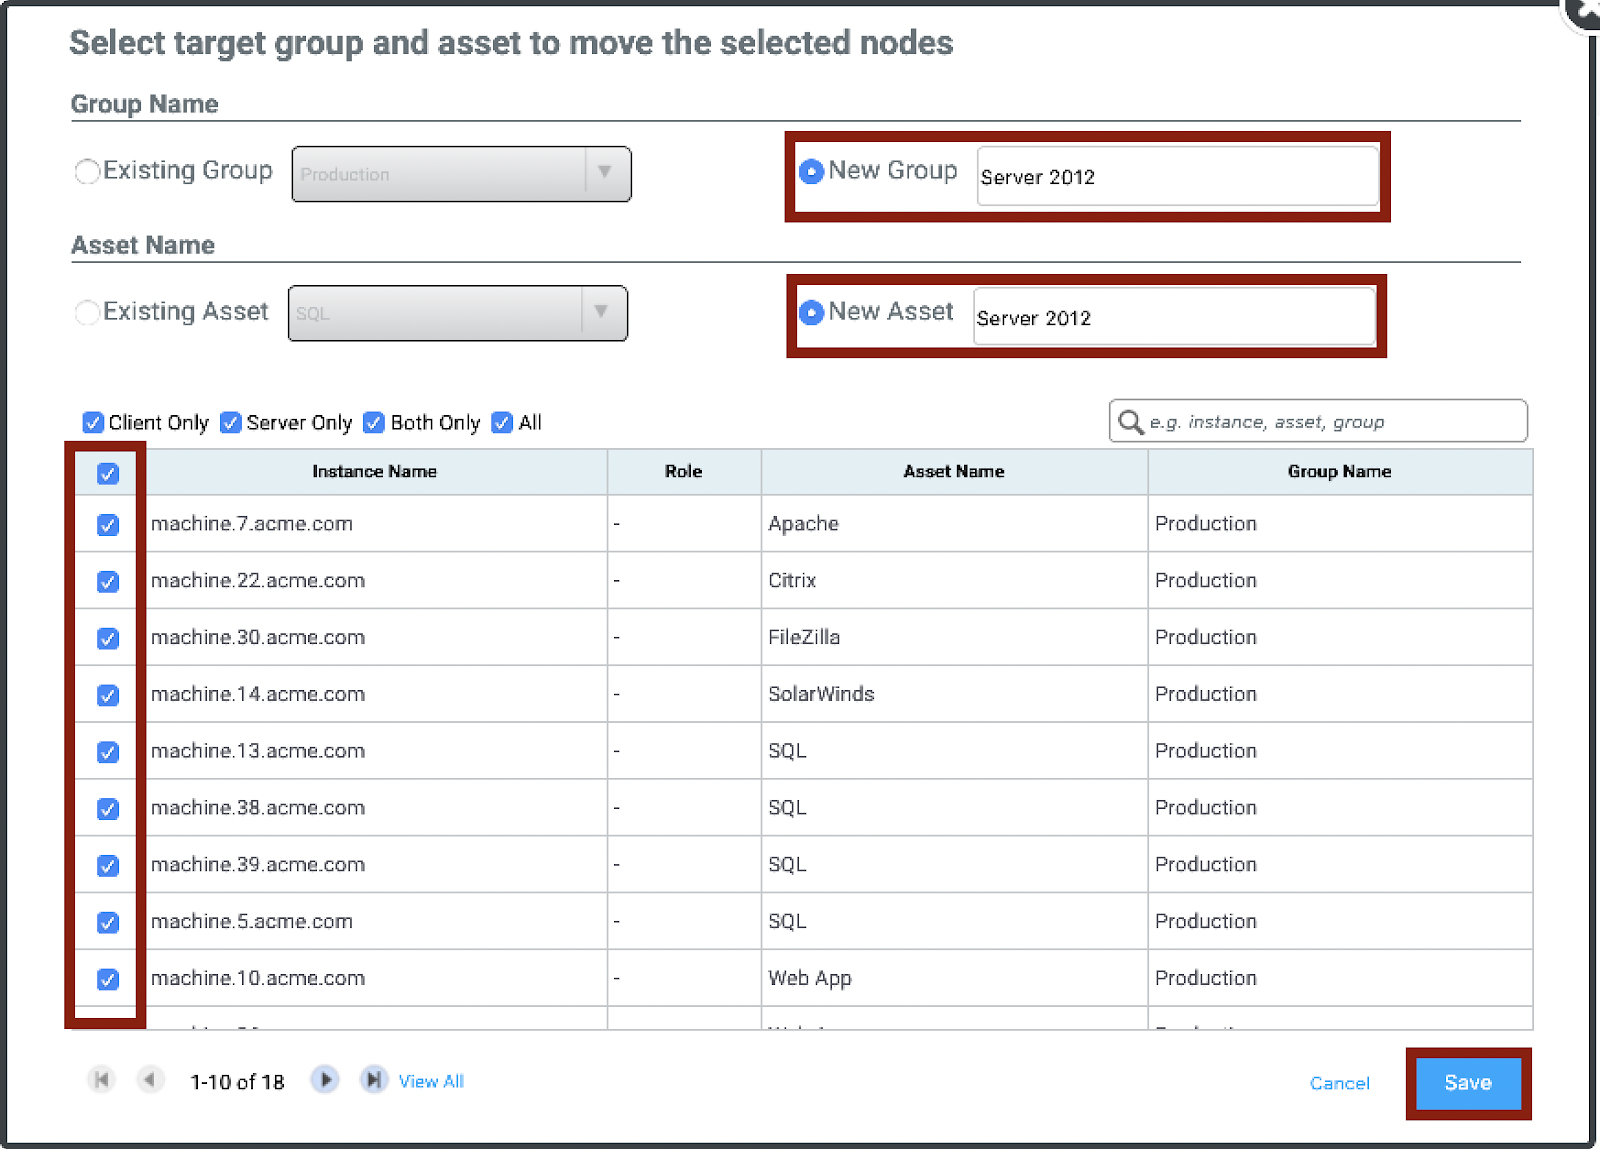Close the dialog with the X icon
This screenshot has width=1600, height=1149.
[x=1585, y=10]
